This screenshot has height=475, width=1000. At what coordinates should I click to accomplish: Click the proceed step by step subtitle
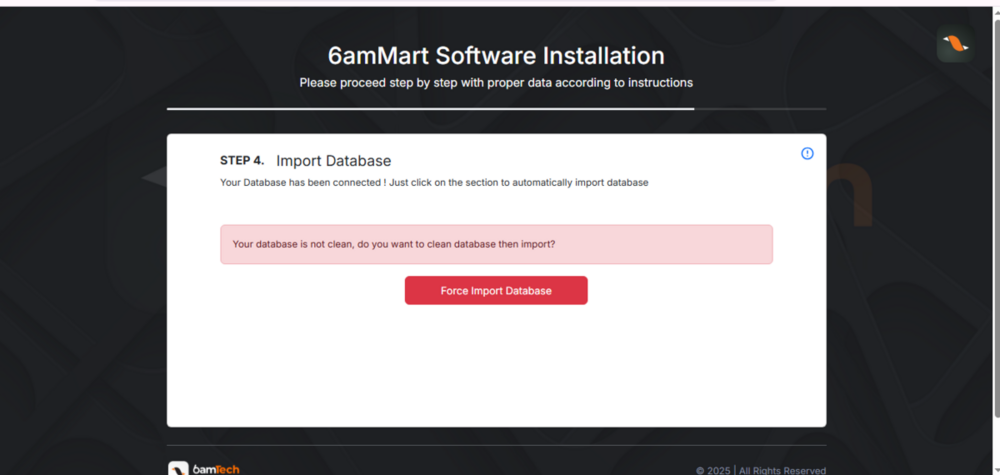(496, 82)
